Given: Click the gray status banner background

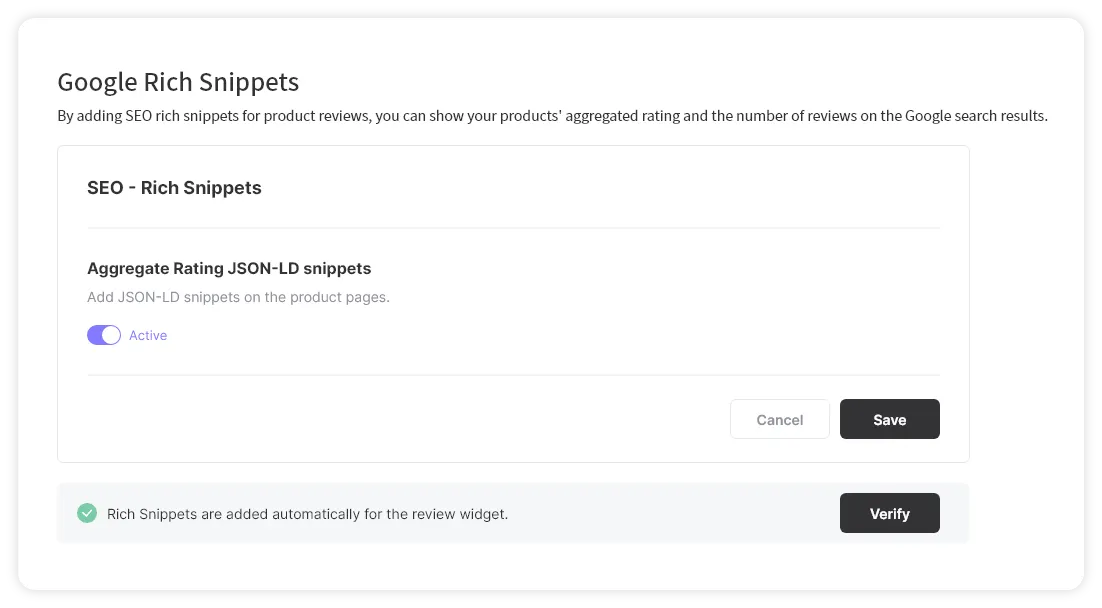Looking at the screenshot, I should tap(670, 514).
